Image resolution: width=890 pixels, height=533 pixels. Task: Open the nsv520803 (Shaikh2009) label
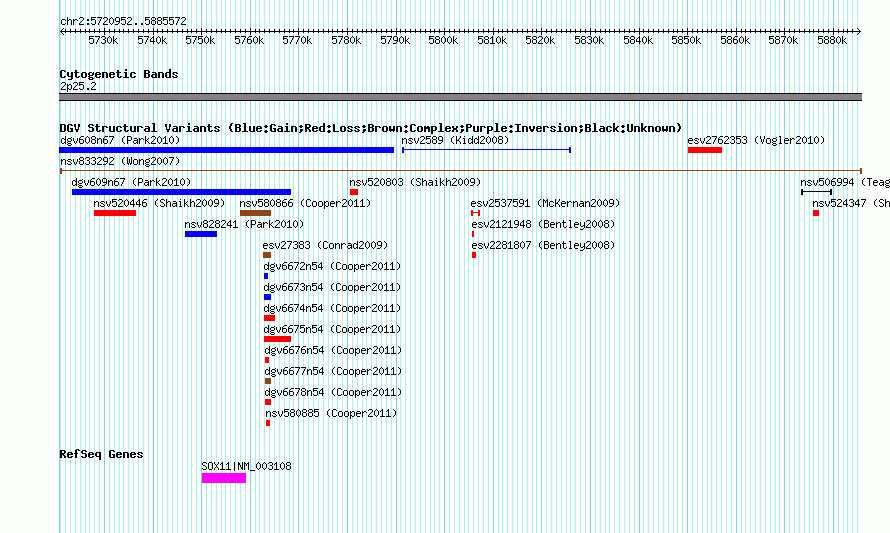(x=415, y=182)
